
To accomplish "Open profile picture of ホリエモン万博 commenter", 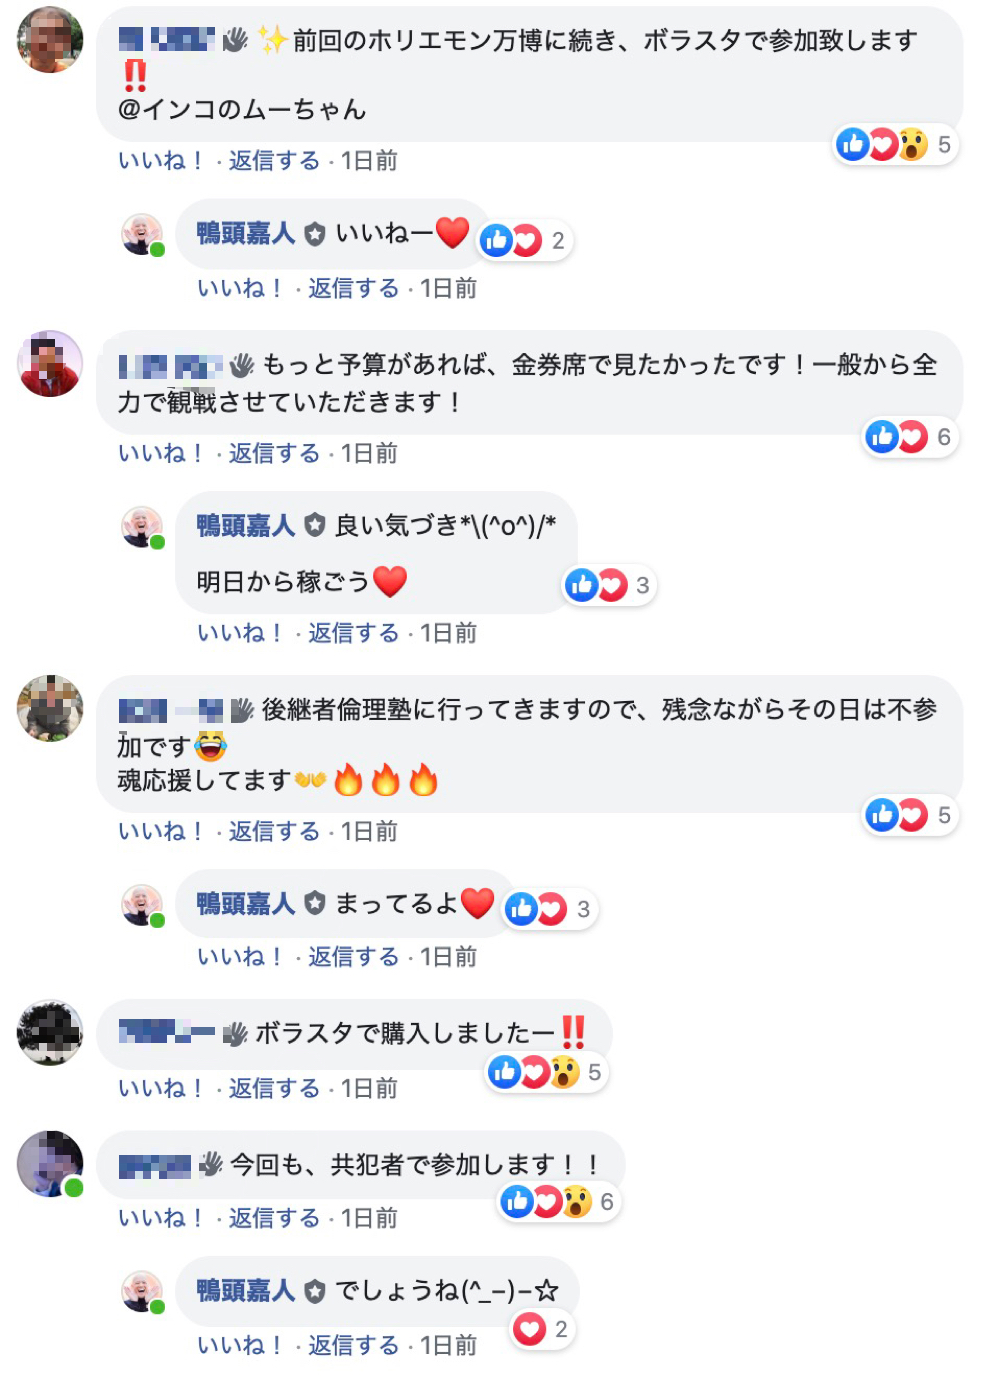I will tap(50, 39).
